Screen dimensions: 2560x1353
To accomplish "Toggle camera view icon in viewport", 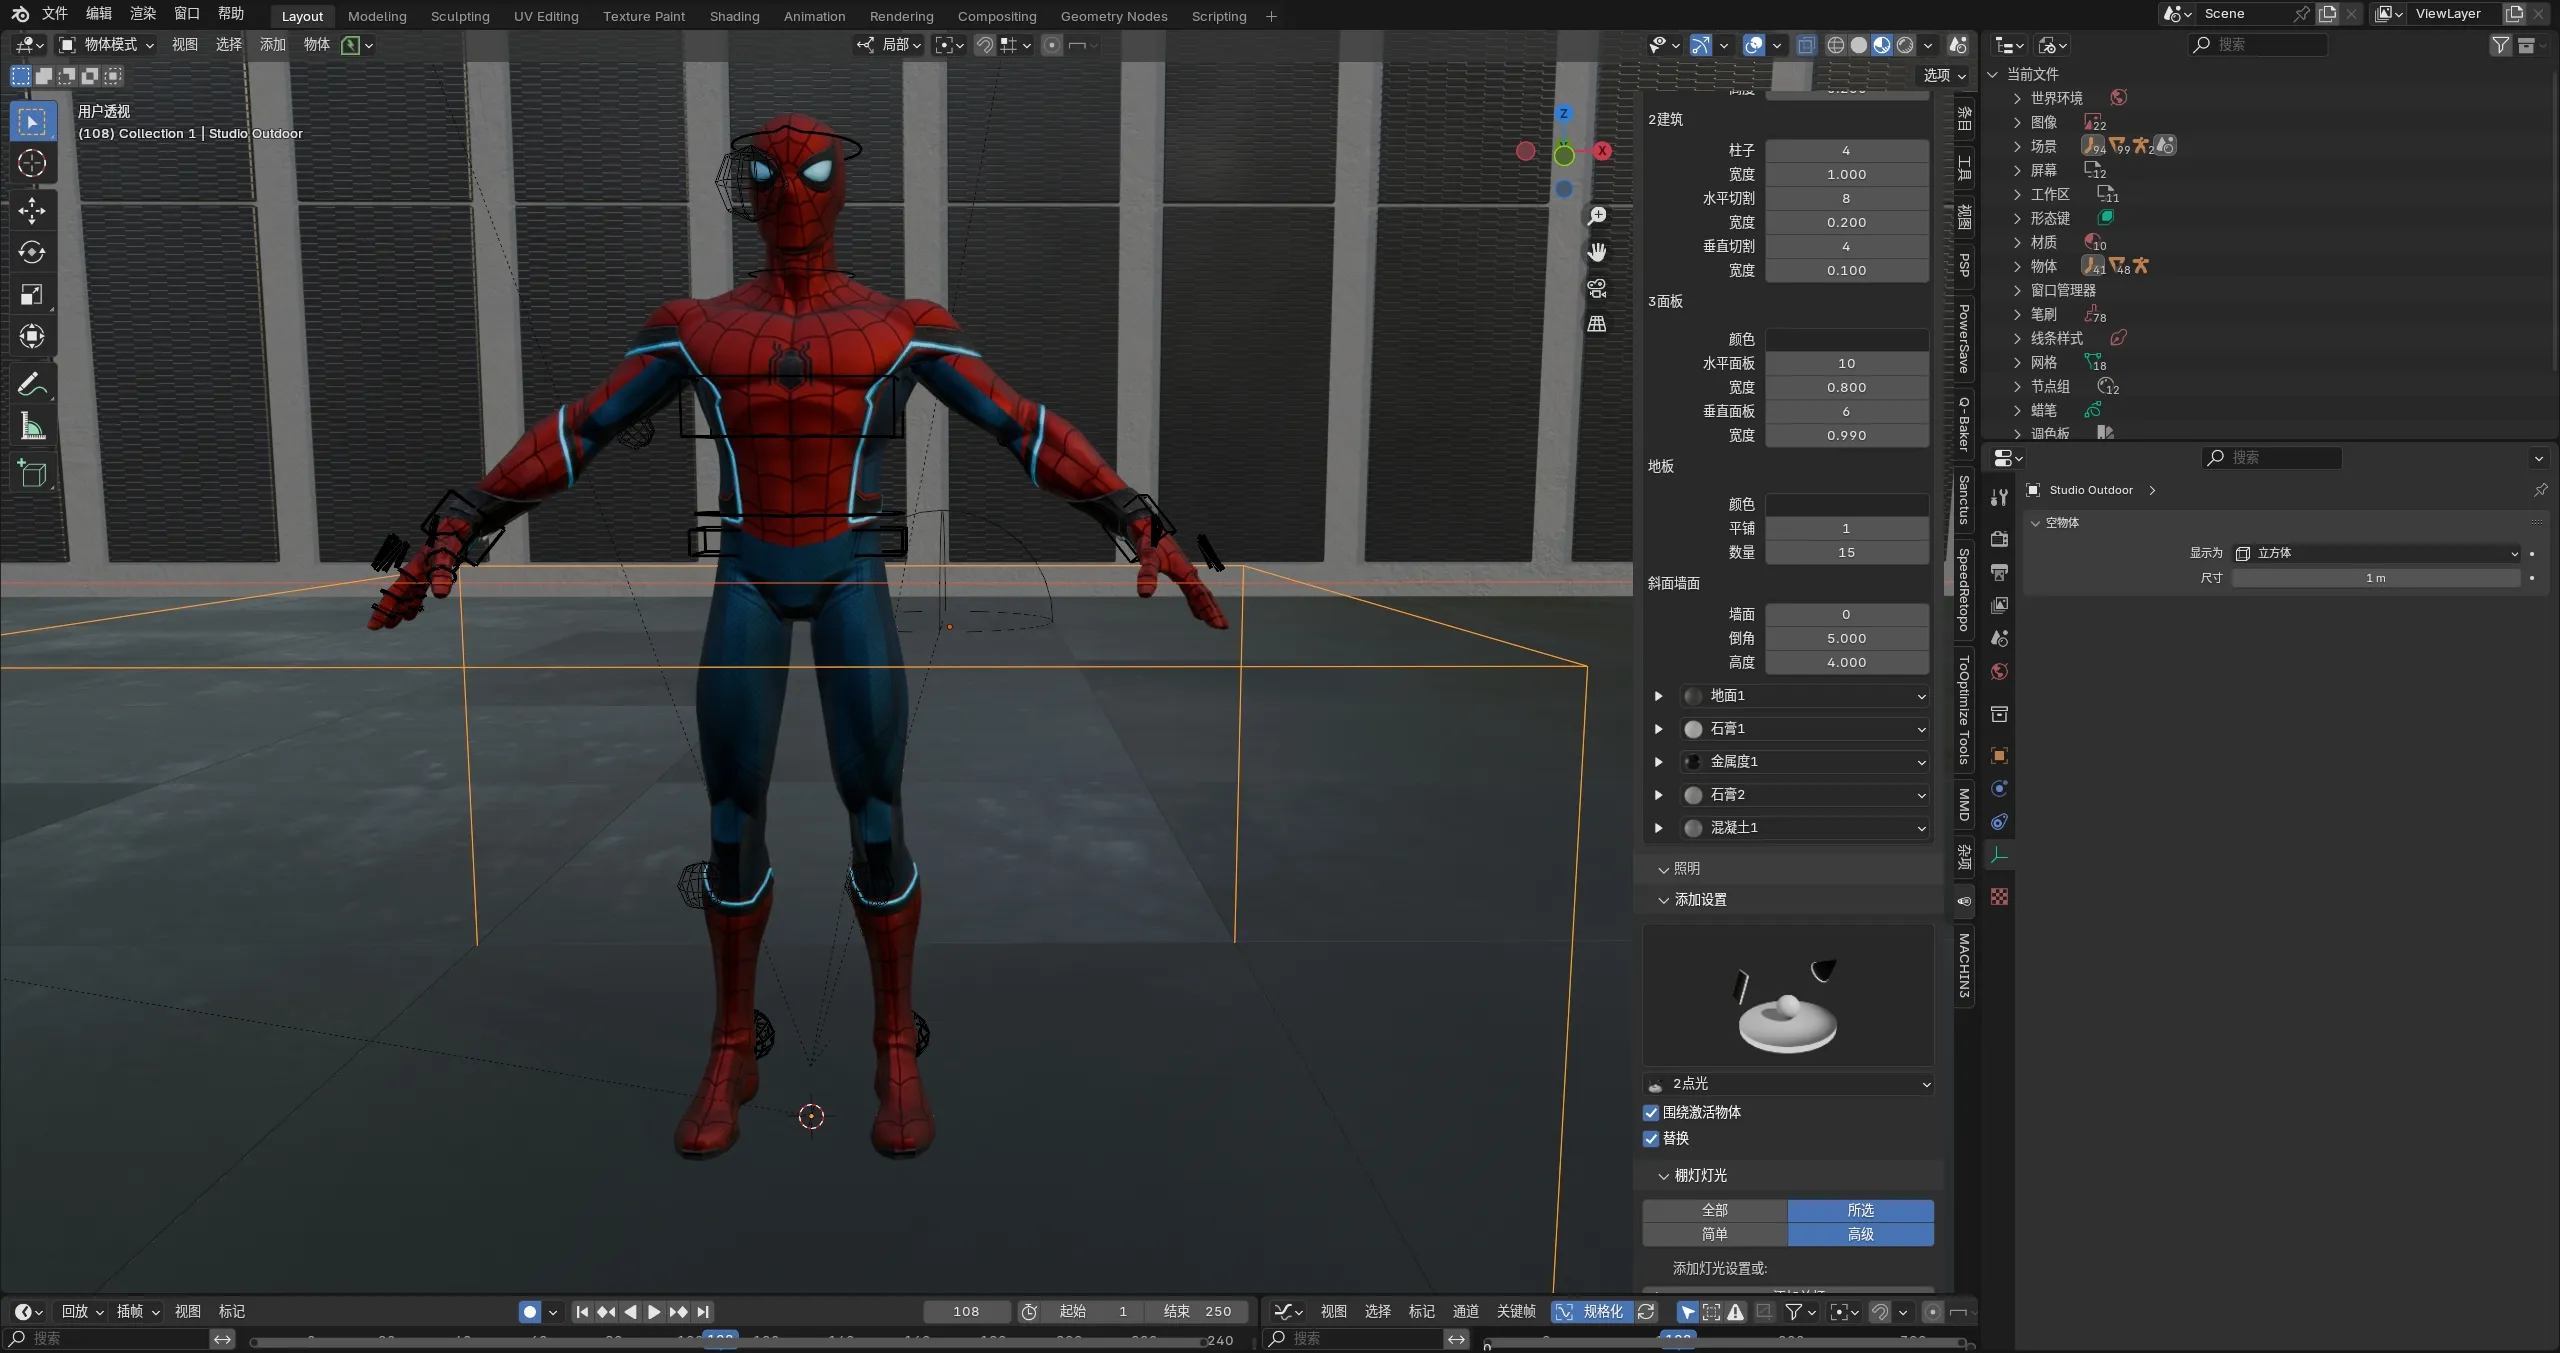I will [1597, 288].
